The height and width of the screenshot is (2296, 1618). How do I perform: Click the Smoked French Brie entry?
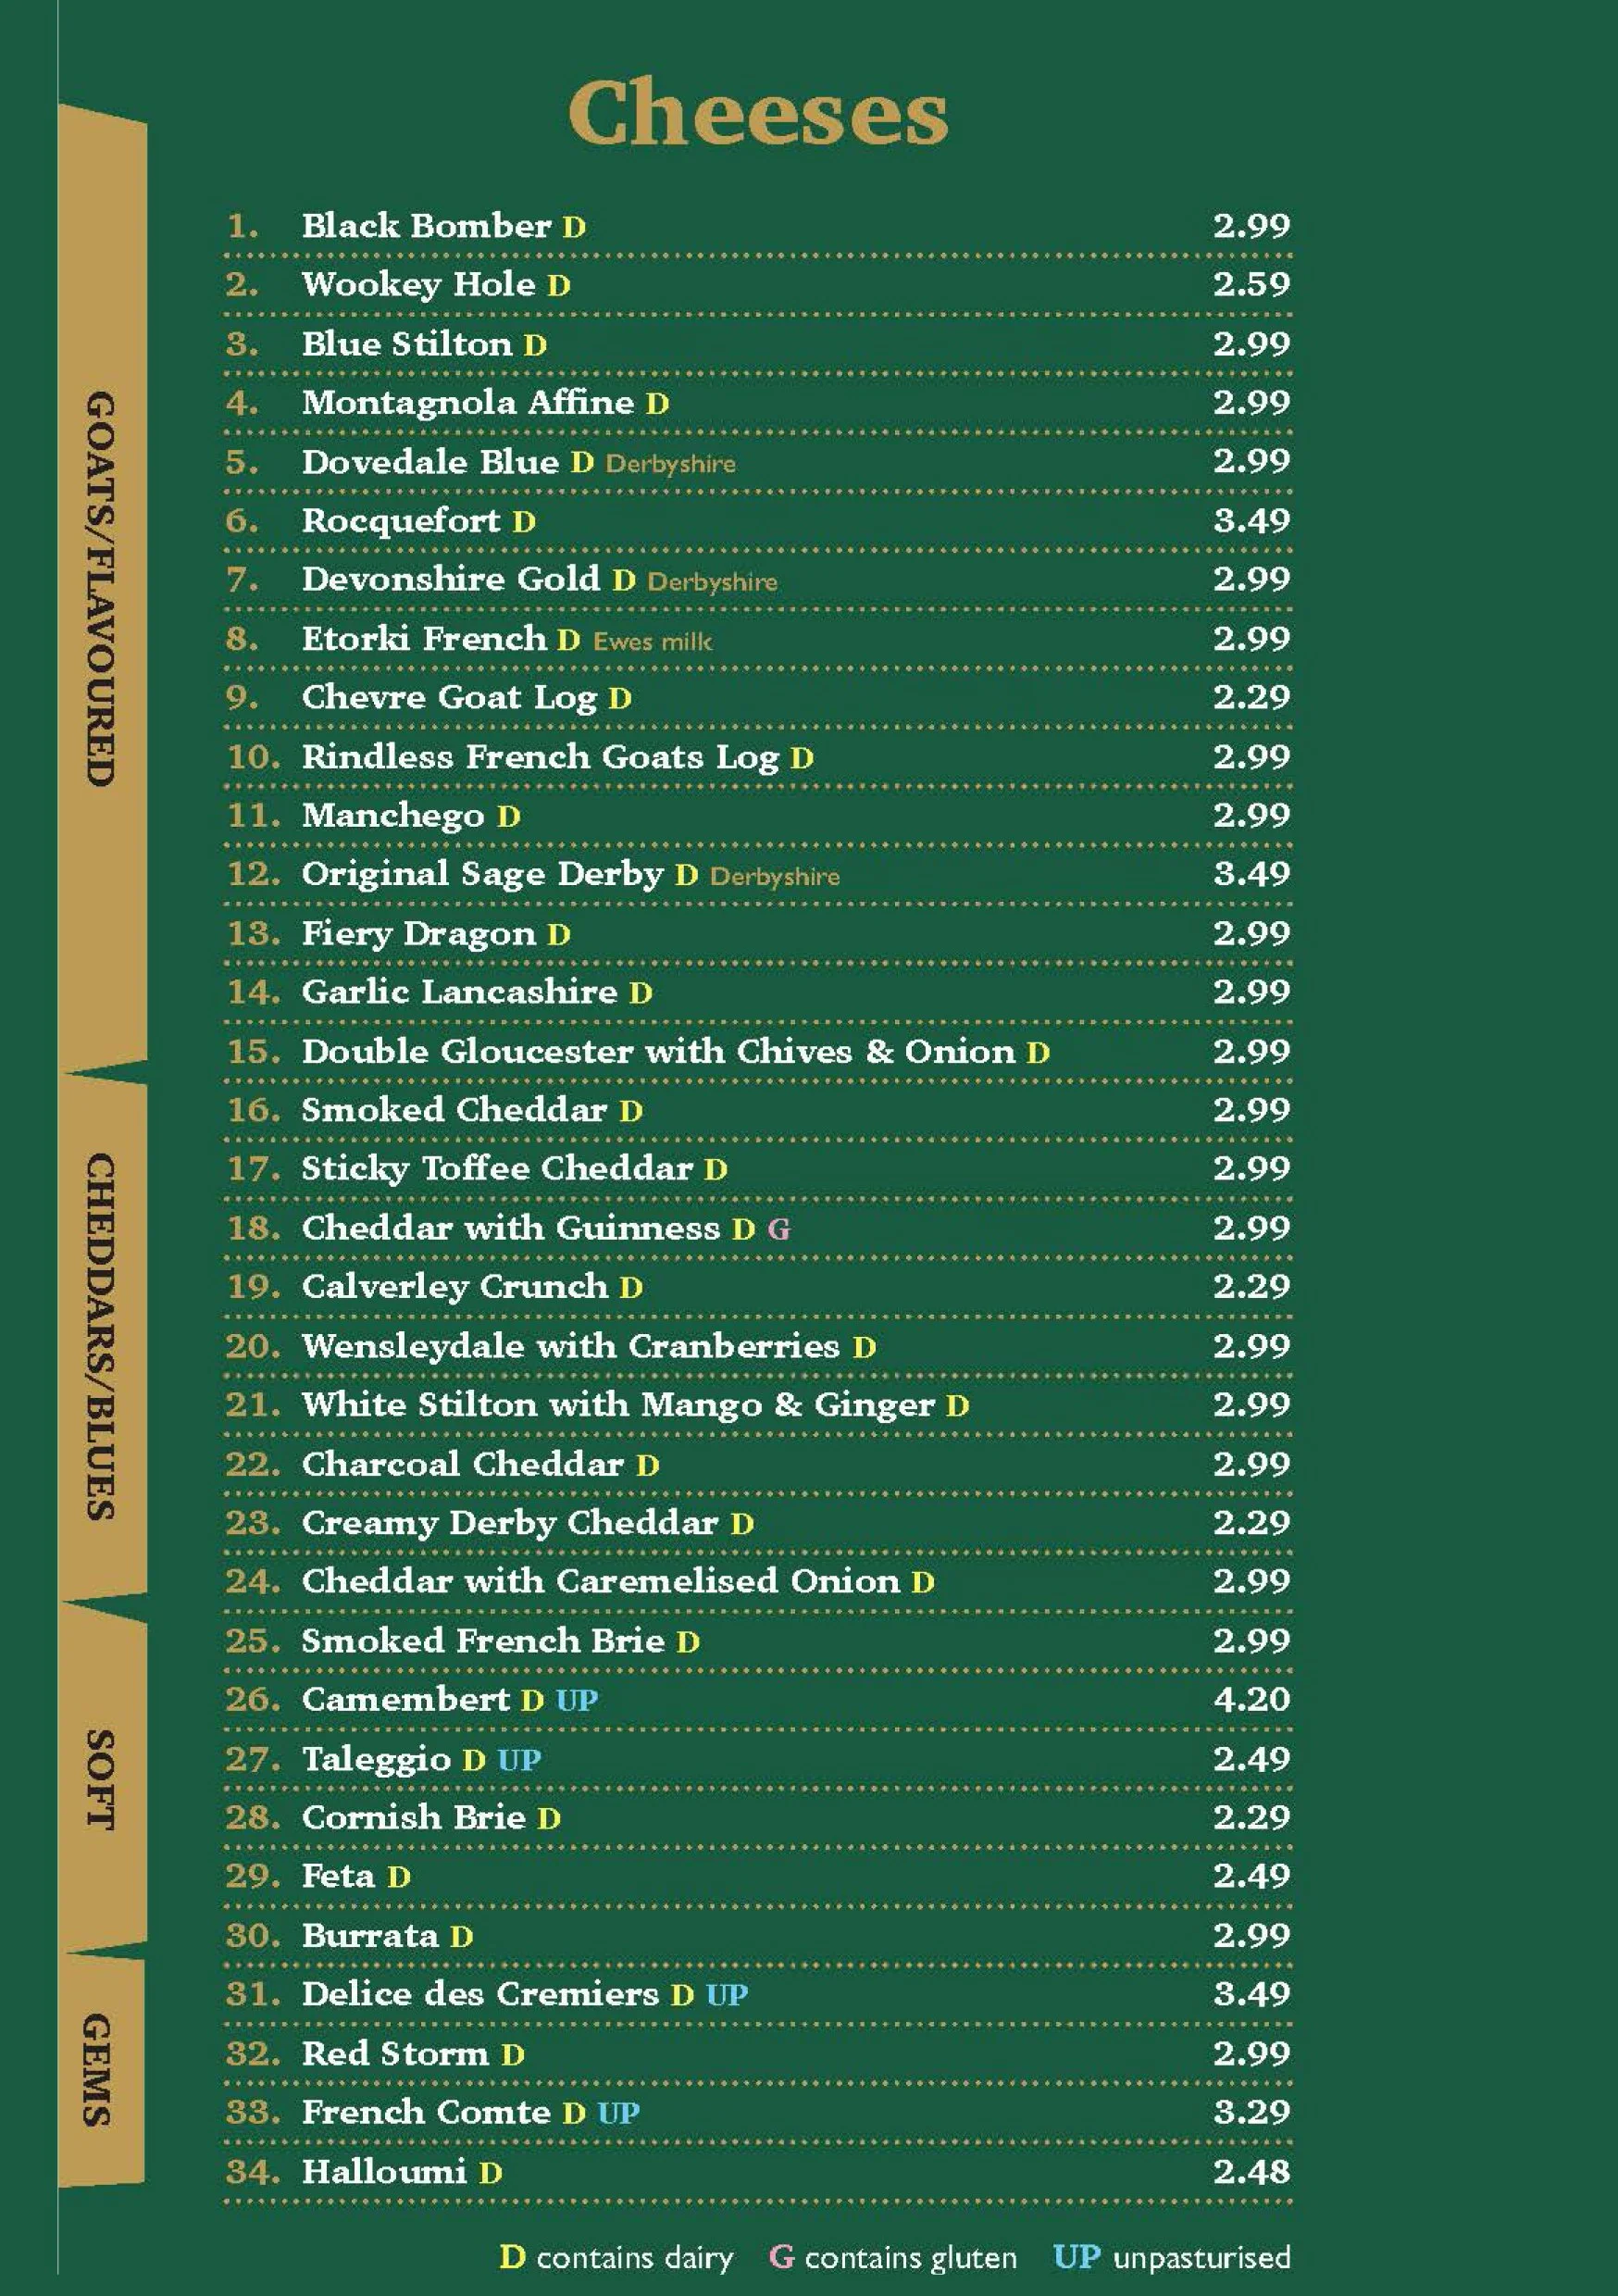click(756, 1642)
